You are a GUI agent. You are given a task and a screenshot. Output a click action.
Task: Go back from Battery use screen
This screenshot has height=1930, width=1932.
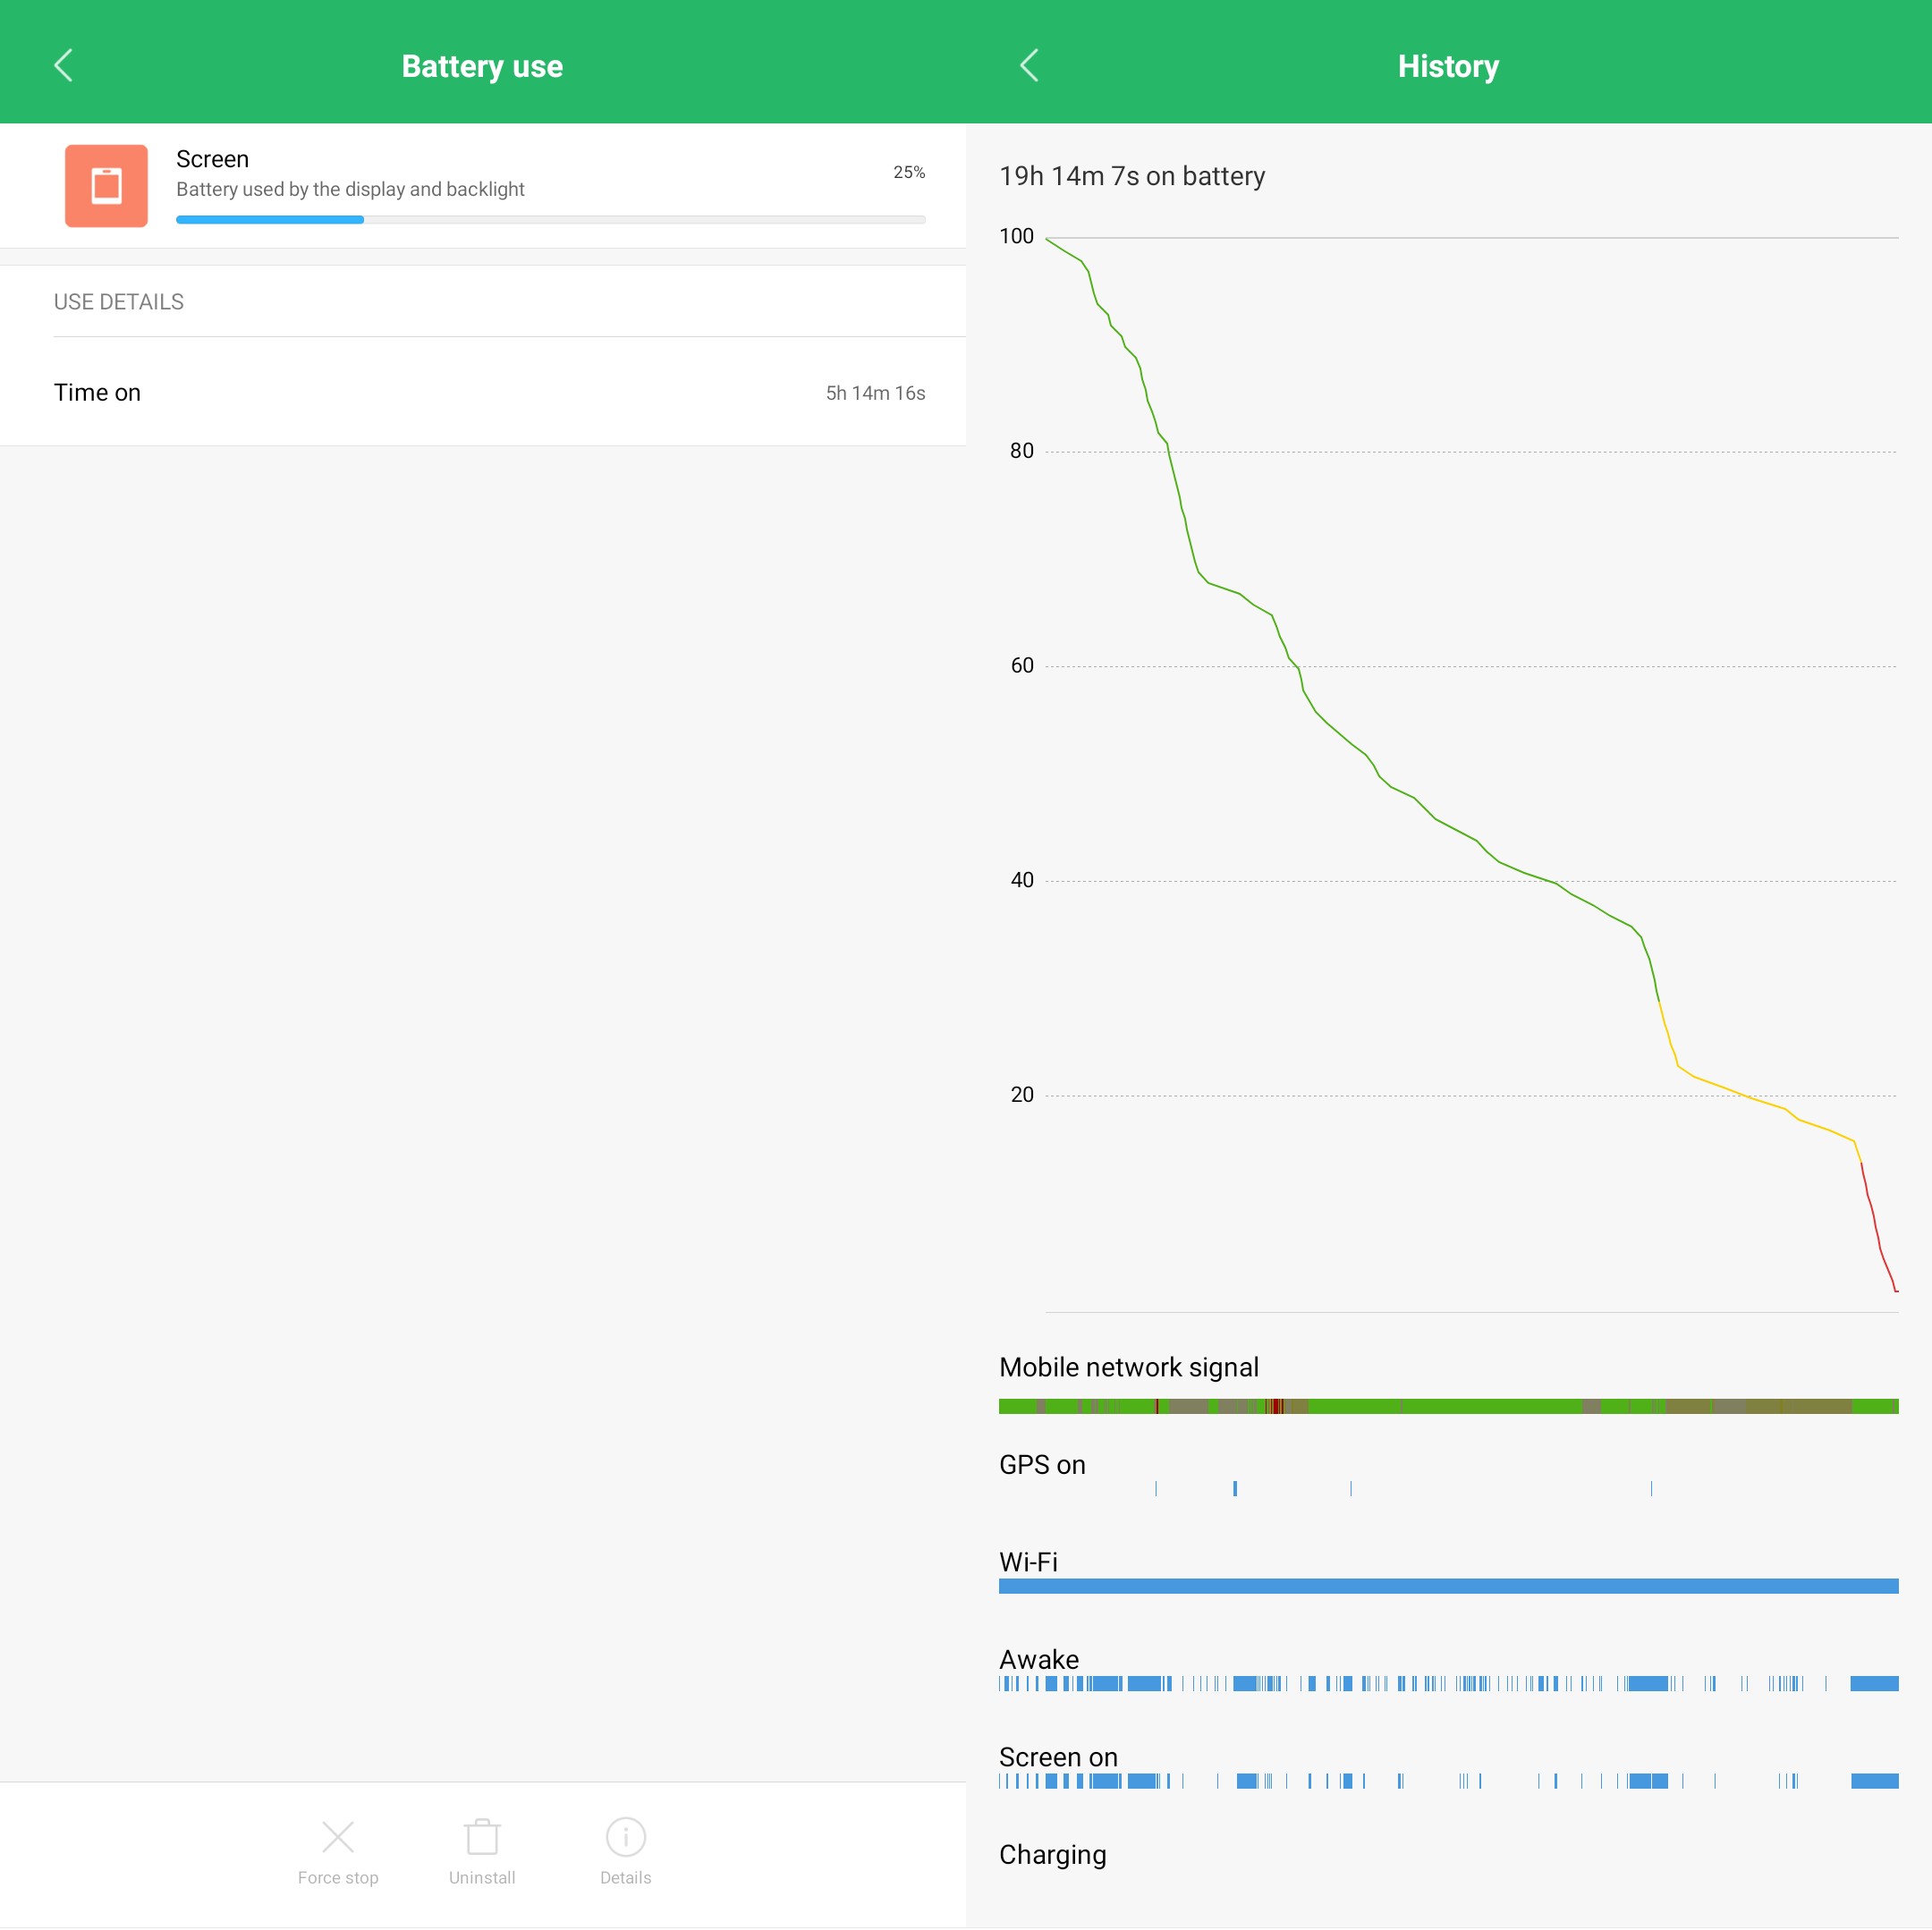[x=63, y=66]
